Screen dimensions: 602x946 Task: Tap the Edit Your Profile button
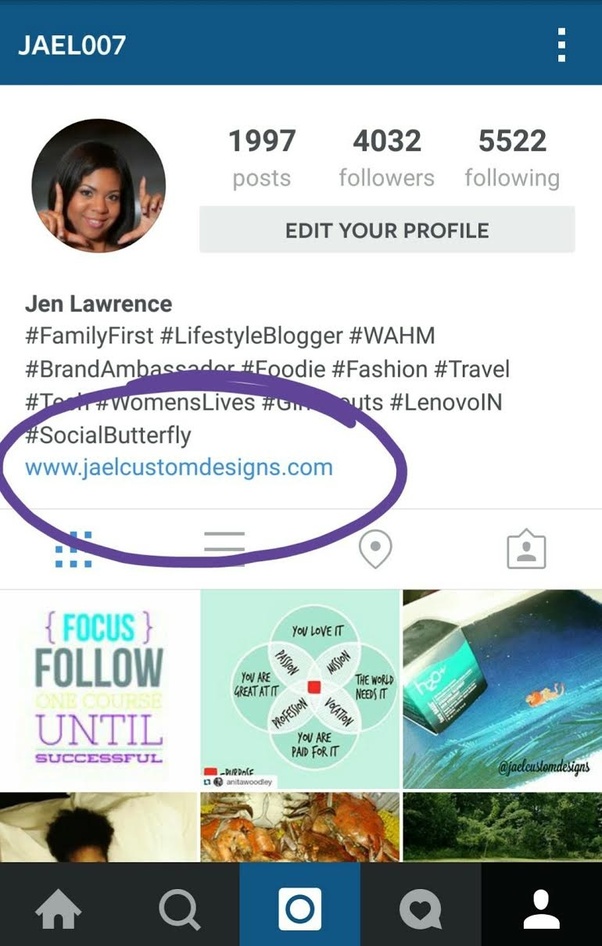pos(387,230)
